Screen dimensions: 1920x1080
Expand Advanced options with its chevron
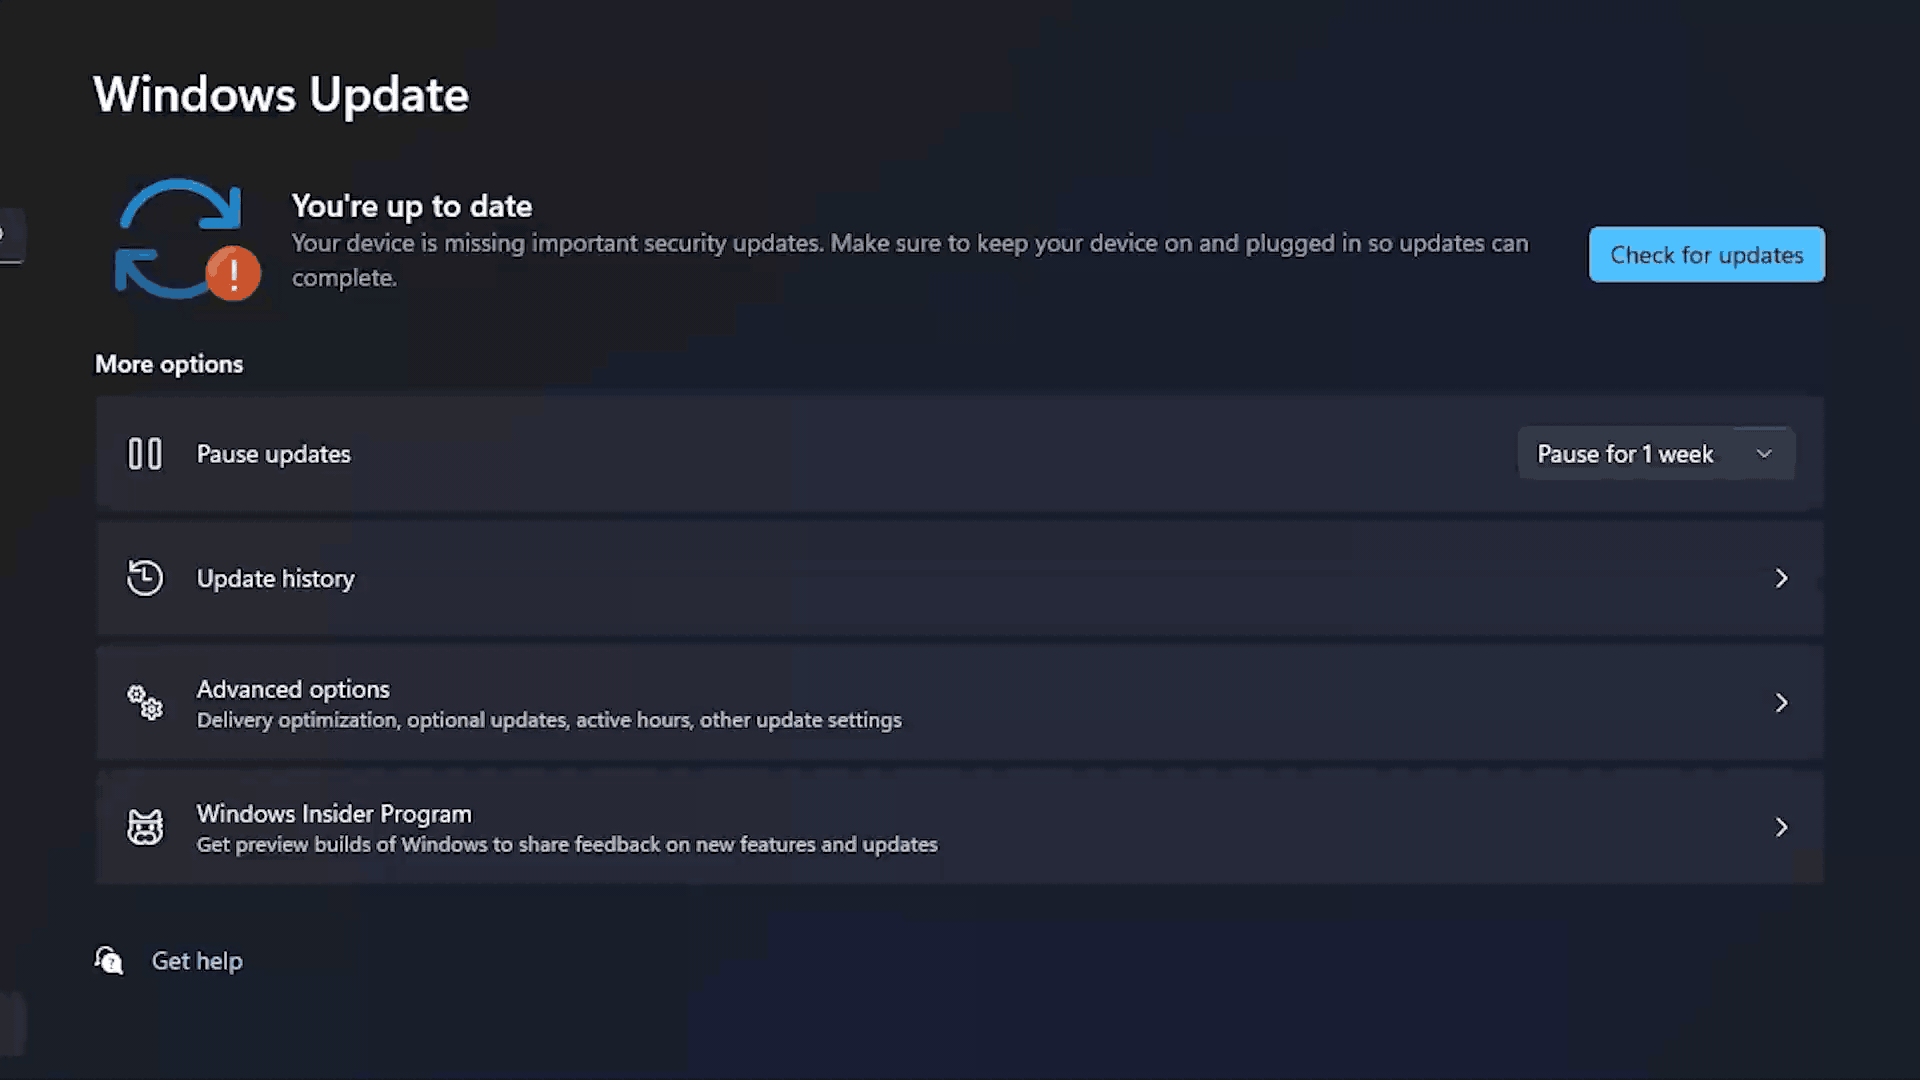[x=1781, y=703]
